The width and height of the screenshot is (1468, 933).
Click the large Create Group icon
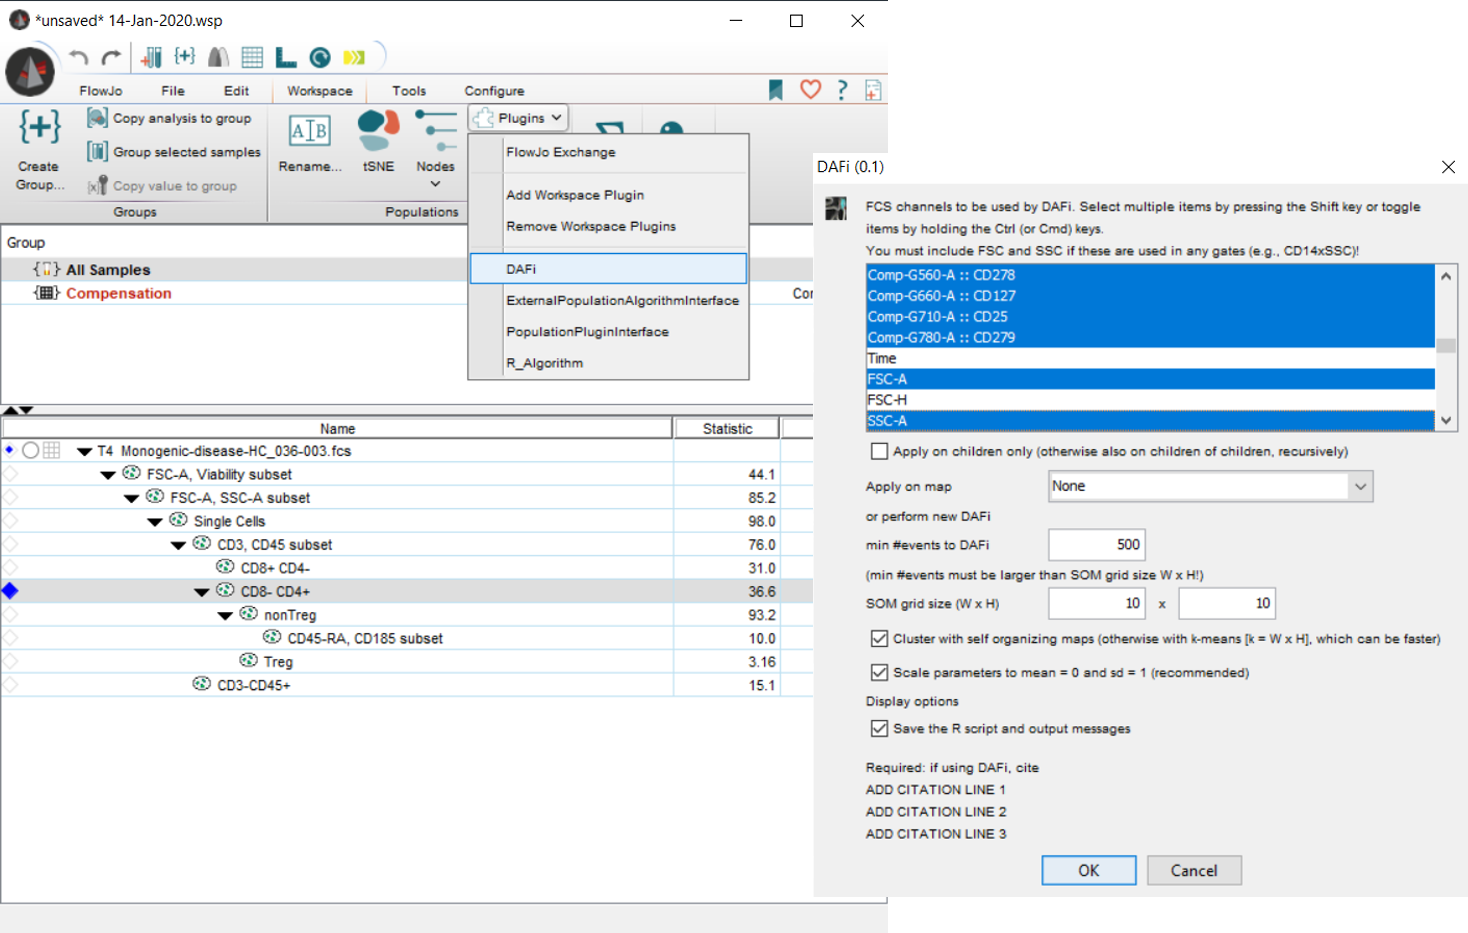[40, 127]
